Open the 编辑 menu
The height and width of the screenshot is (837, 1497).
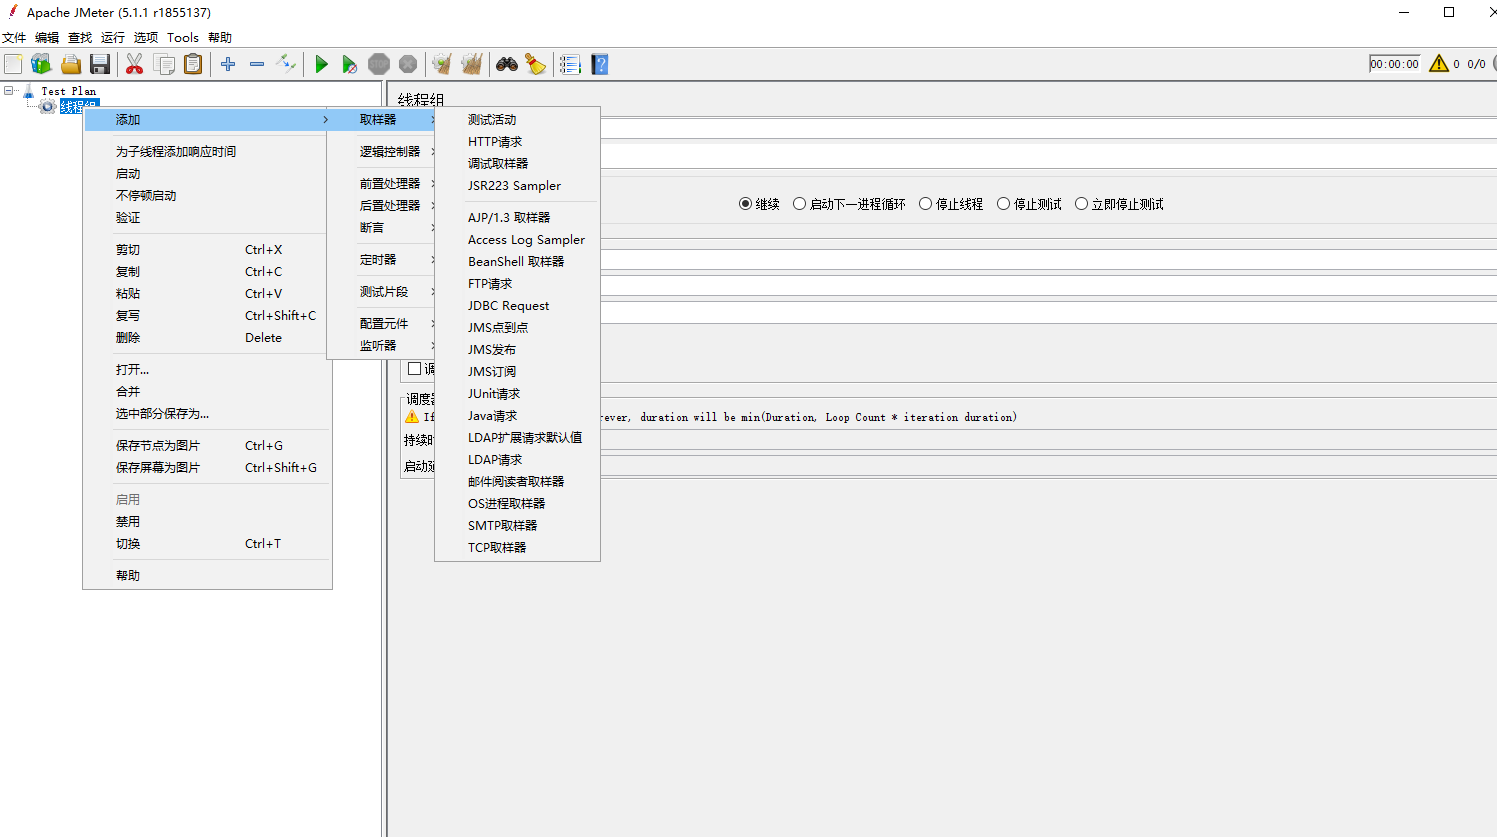[x=47, y=38]
